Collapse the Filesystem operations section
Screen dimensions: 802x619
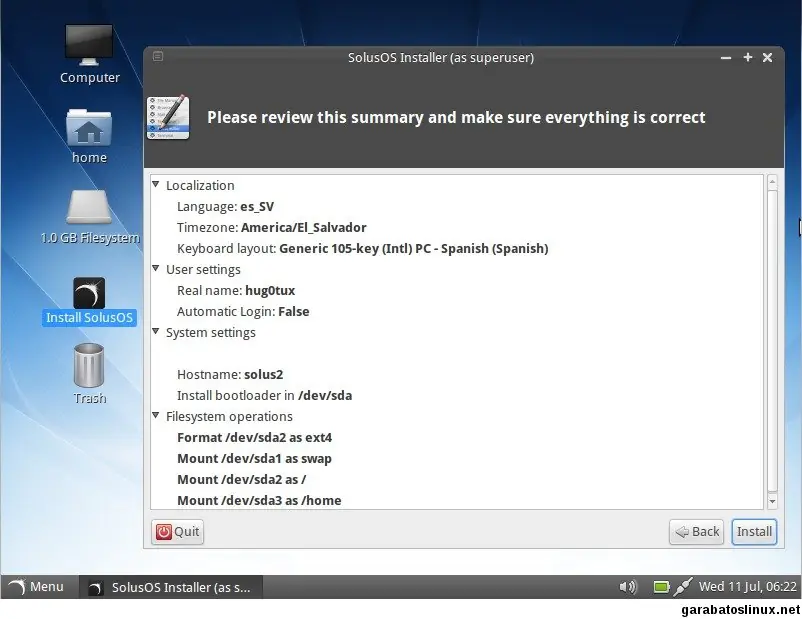156,415
